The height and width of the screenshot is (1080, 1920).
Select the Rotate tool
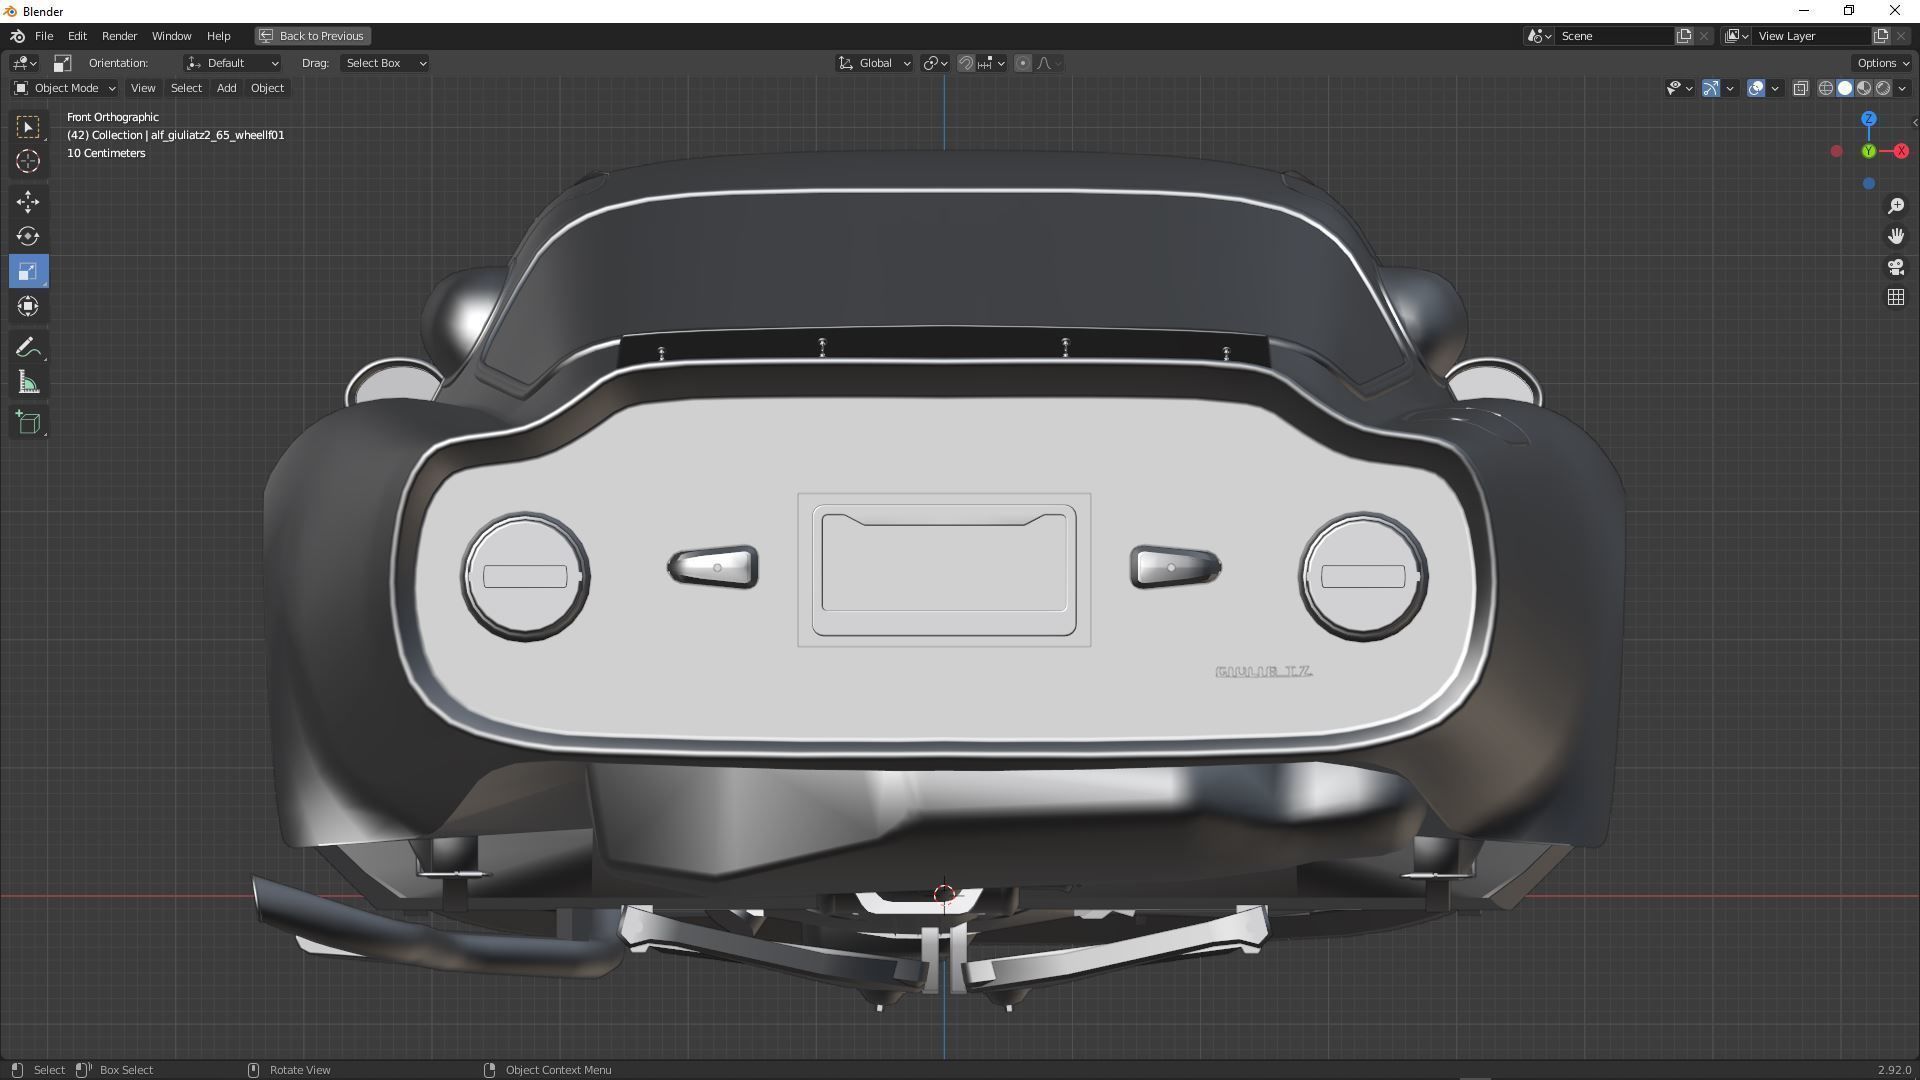pos(27,237)
